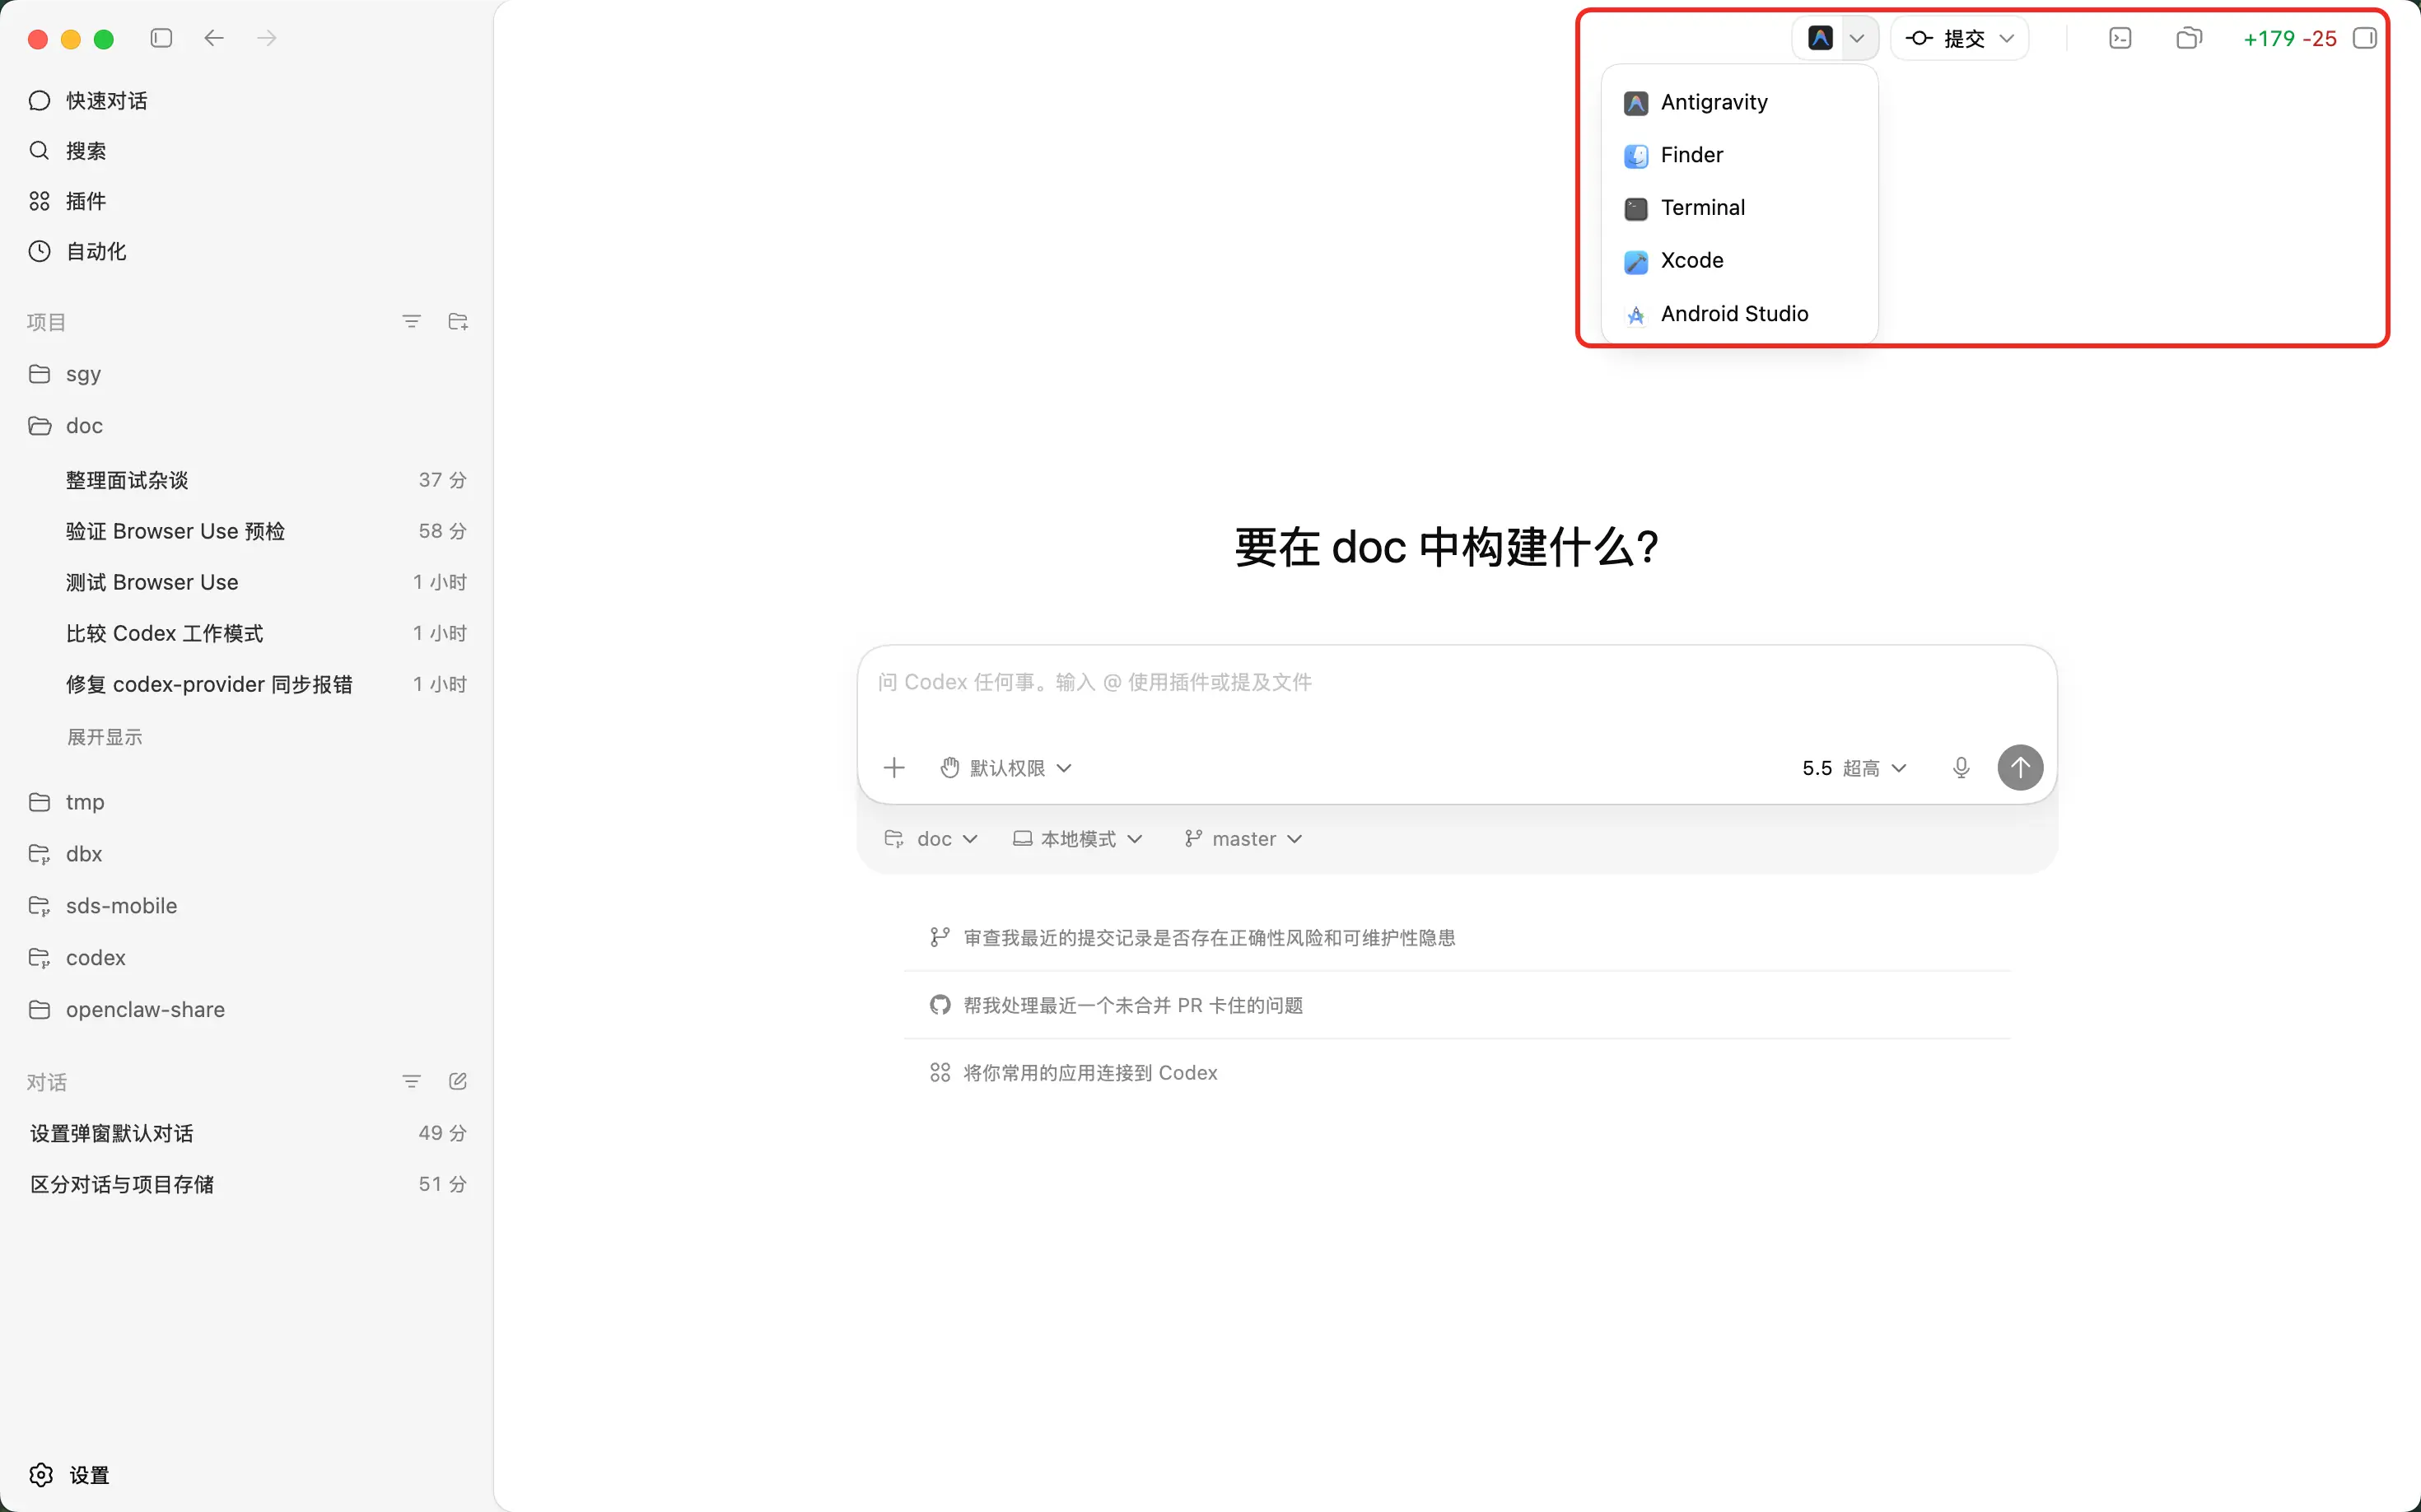Choose Android Studio in the app menu
The width and height of the screenshot is (2421, 1512).
[x=1733, y=314]
